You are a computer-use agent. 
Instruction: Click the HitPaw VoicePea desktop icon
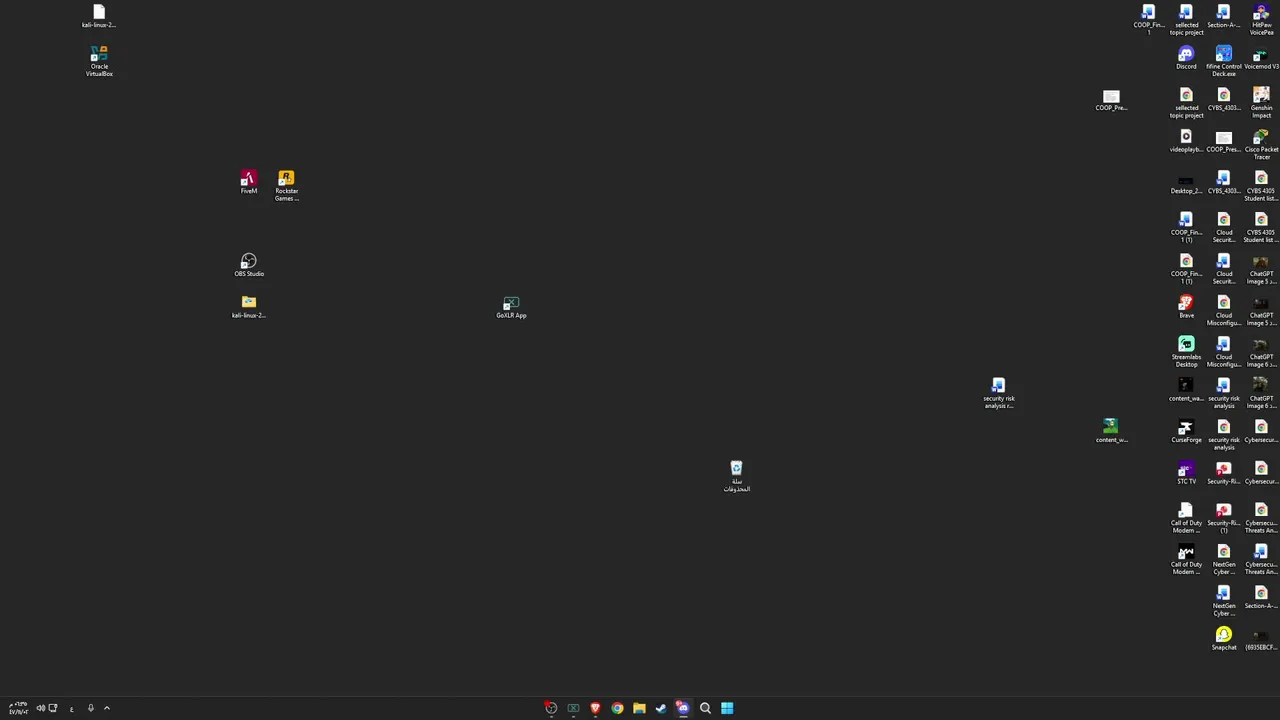point(1261,20)
